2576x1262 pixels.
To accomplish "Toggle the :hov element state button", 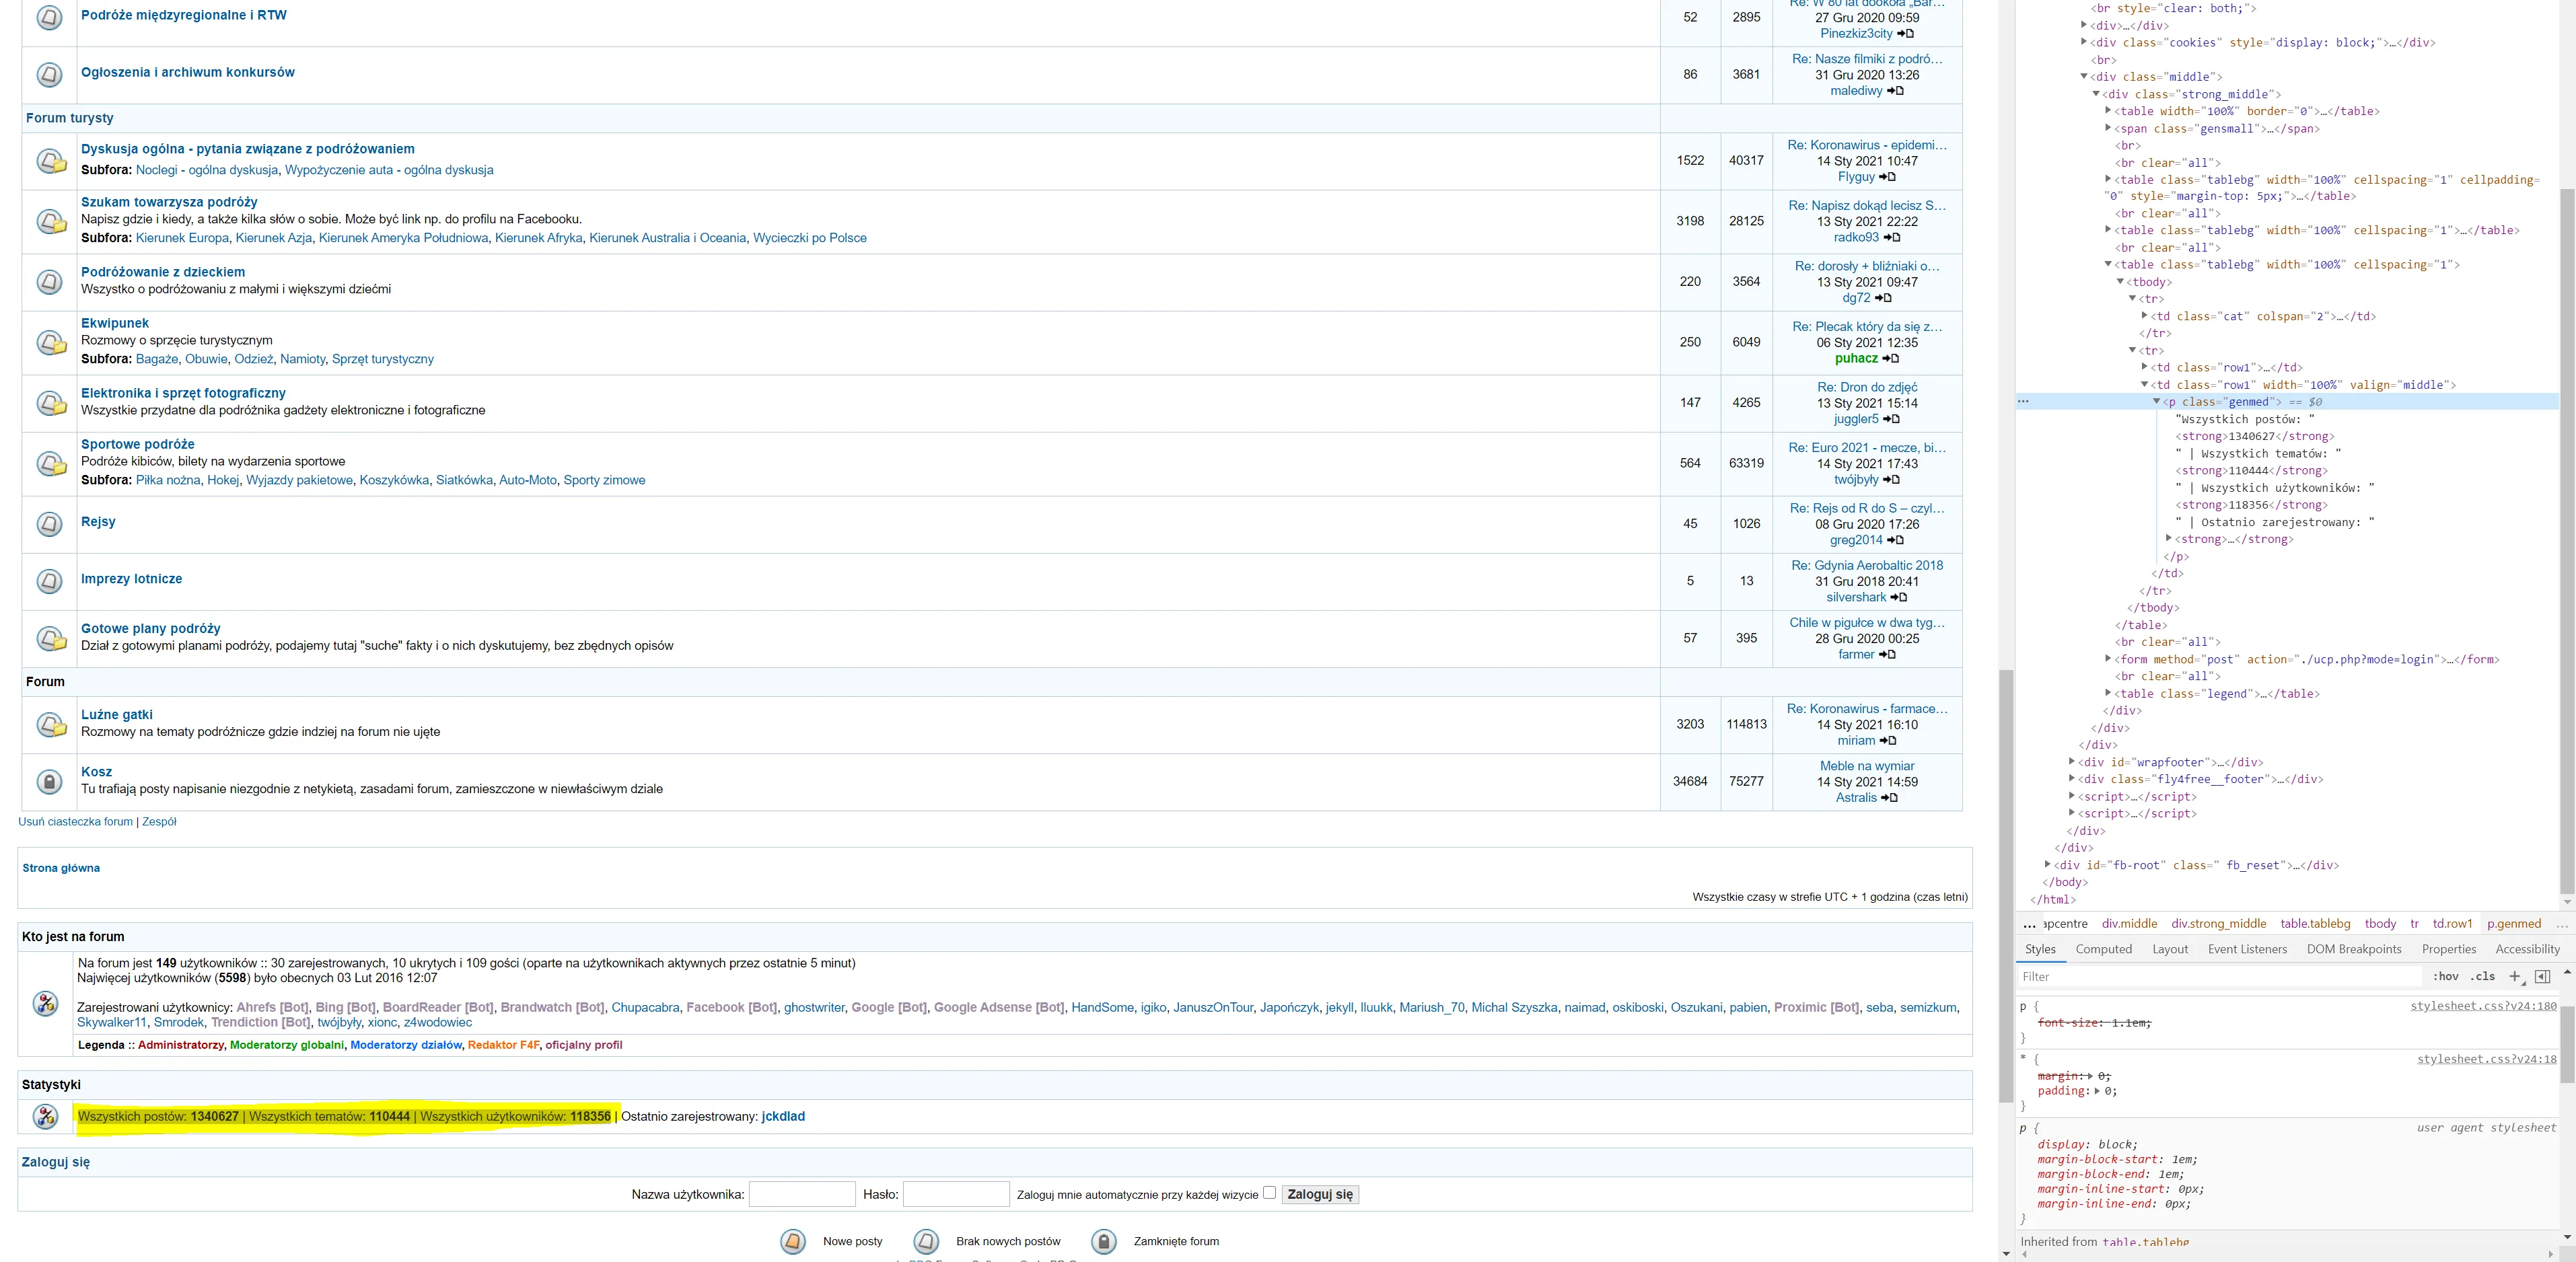I will pyautogui.click(x=2446, y=976).
